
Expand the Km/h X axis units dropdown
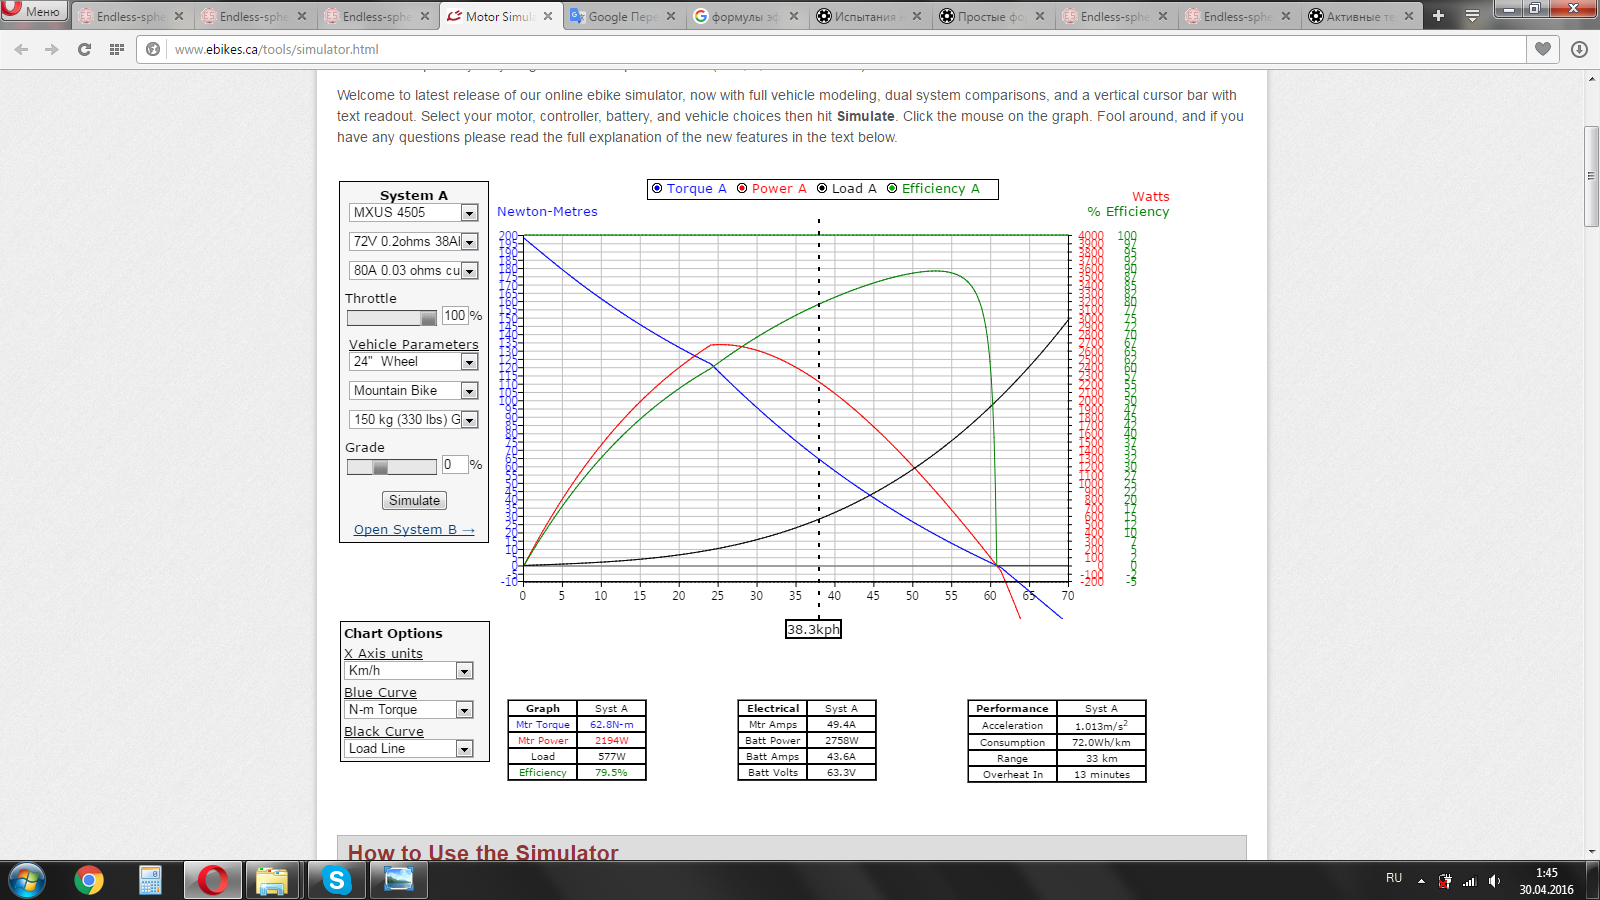pyautogui.click(x=464, y=671)
